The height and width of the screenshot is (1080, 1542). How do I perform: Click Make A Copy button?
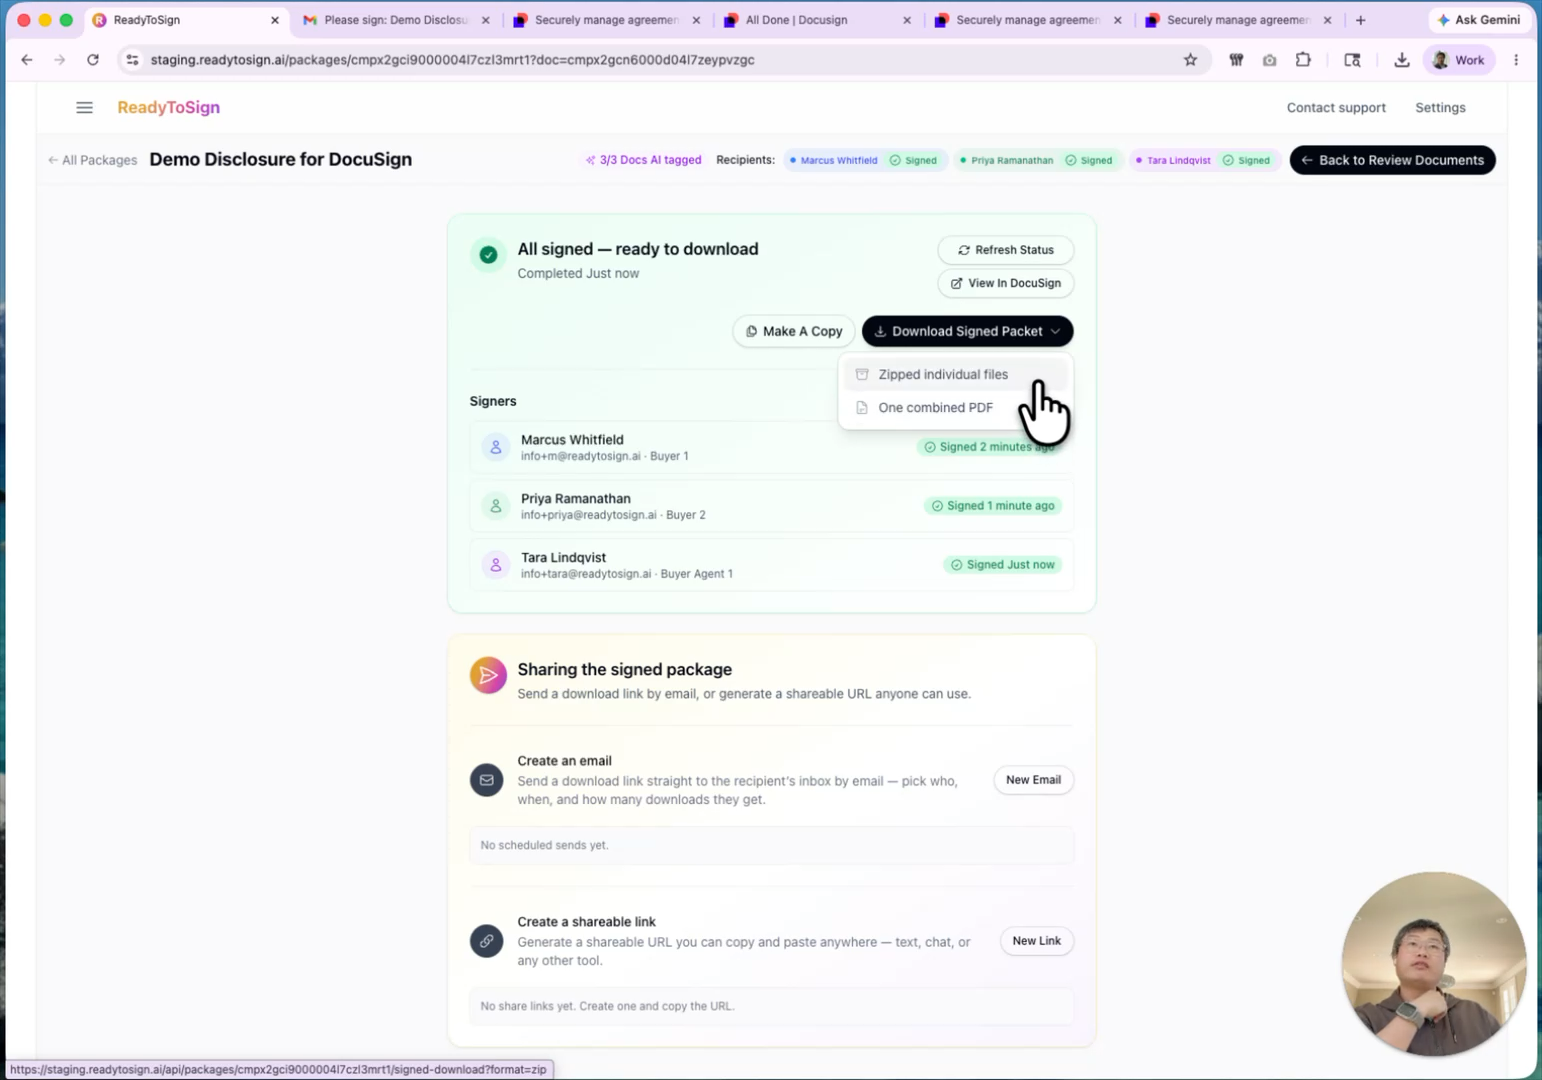pos(793,331)
